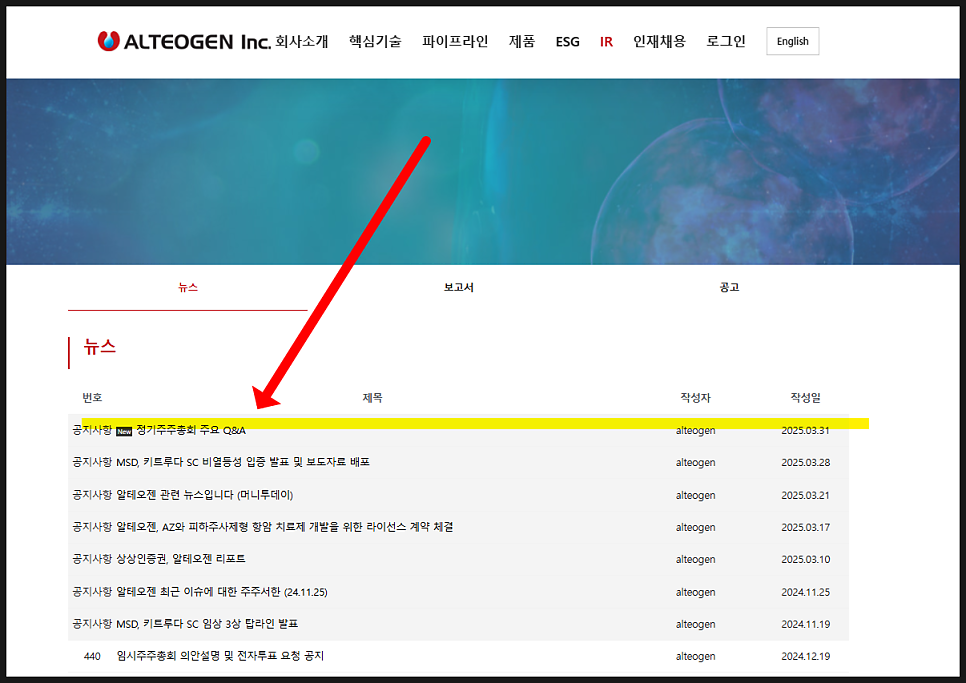Click the ALTEOGEN Inc. logo
The image size is (966, 683).
pos(184,41)
